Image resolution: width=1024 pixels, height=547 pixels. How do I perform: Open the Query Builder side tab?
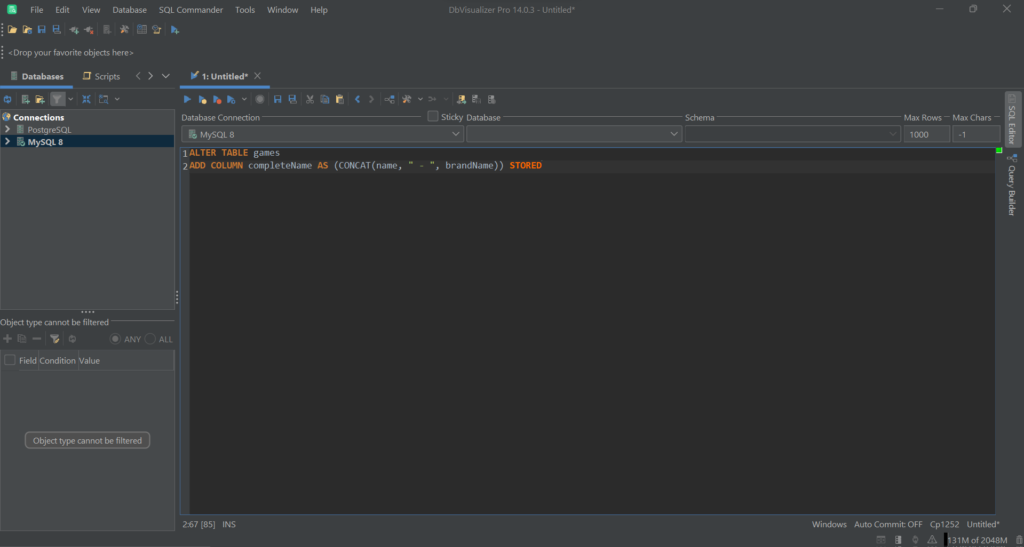pos(1012,185)
